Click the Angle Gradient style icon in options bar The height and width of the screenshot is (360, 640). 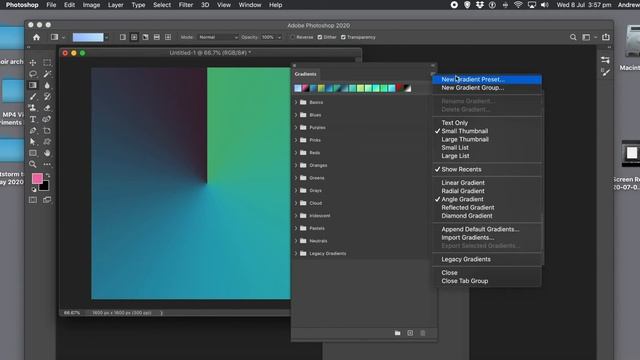click(145, 37)
